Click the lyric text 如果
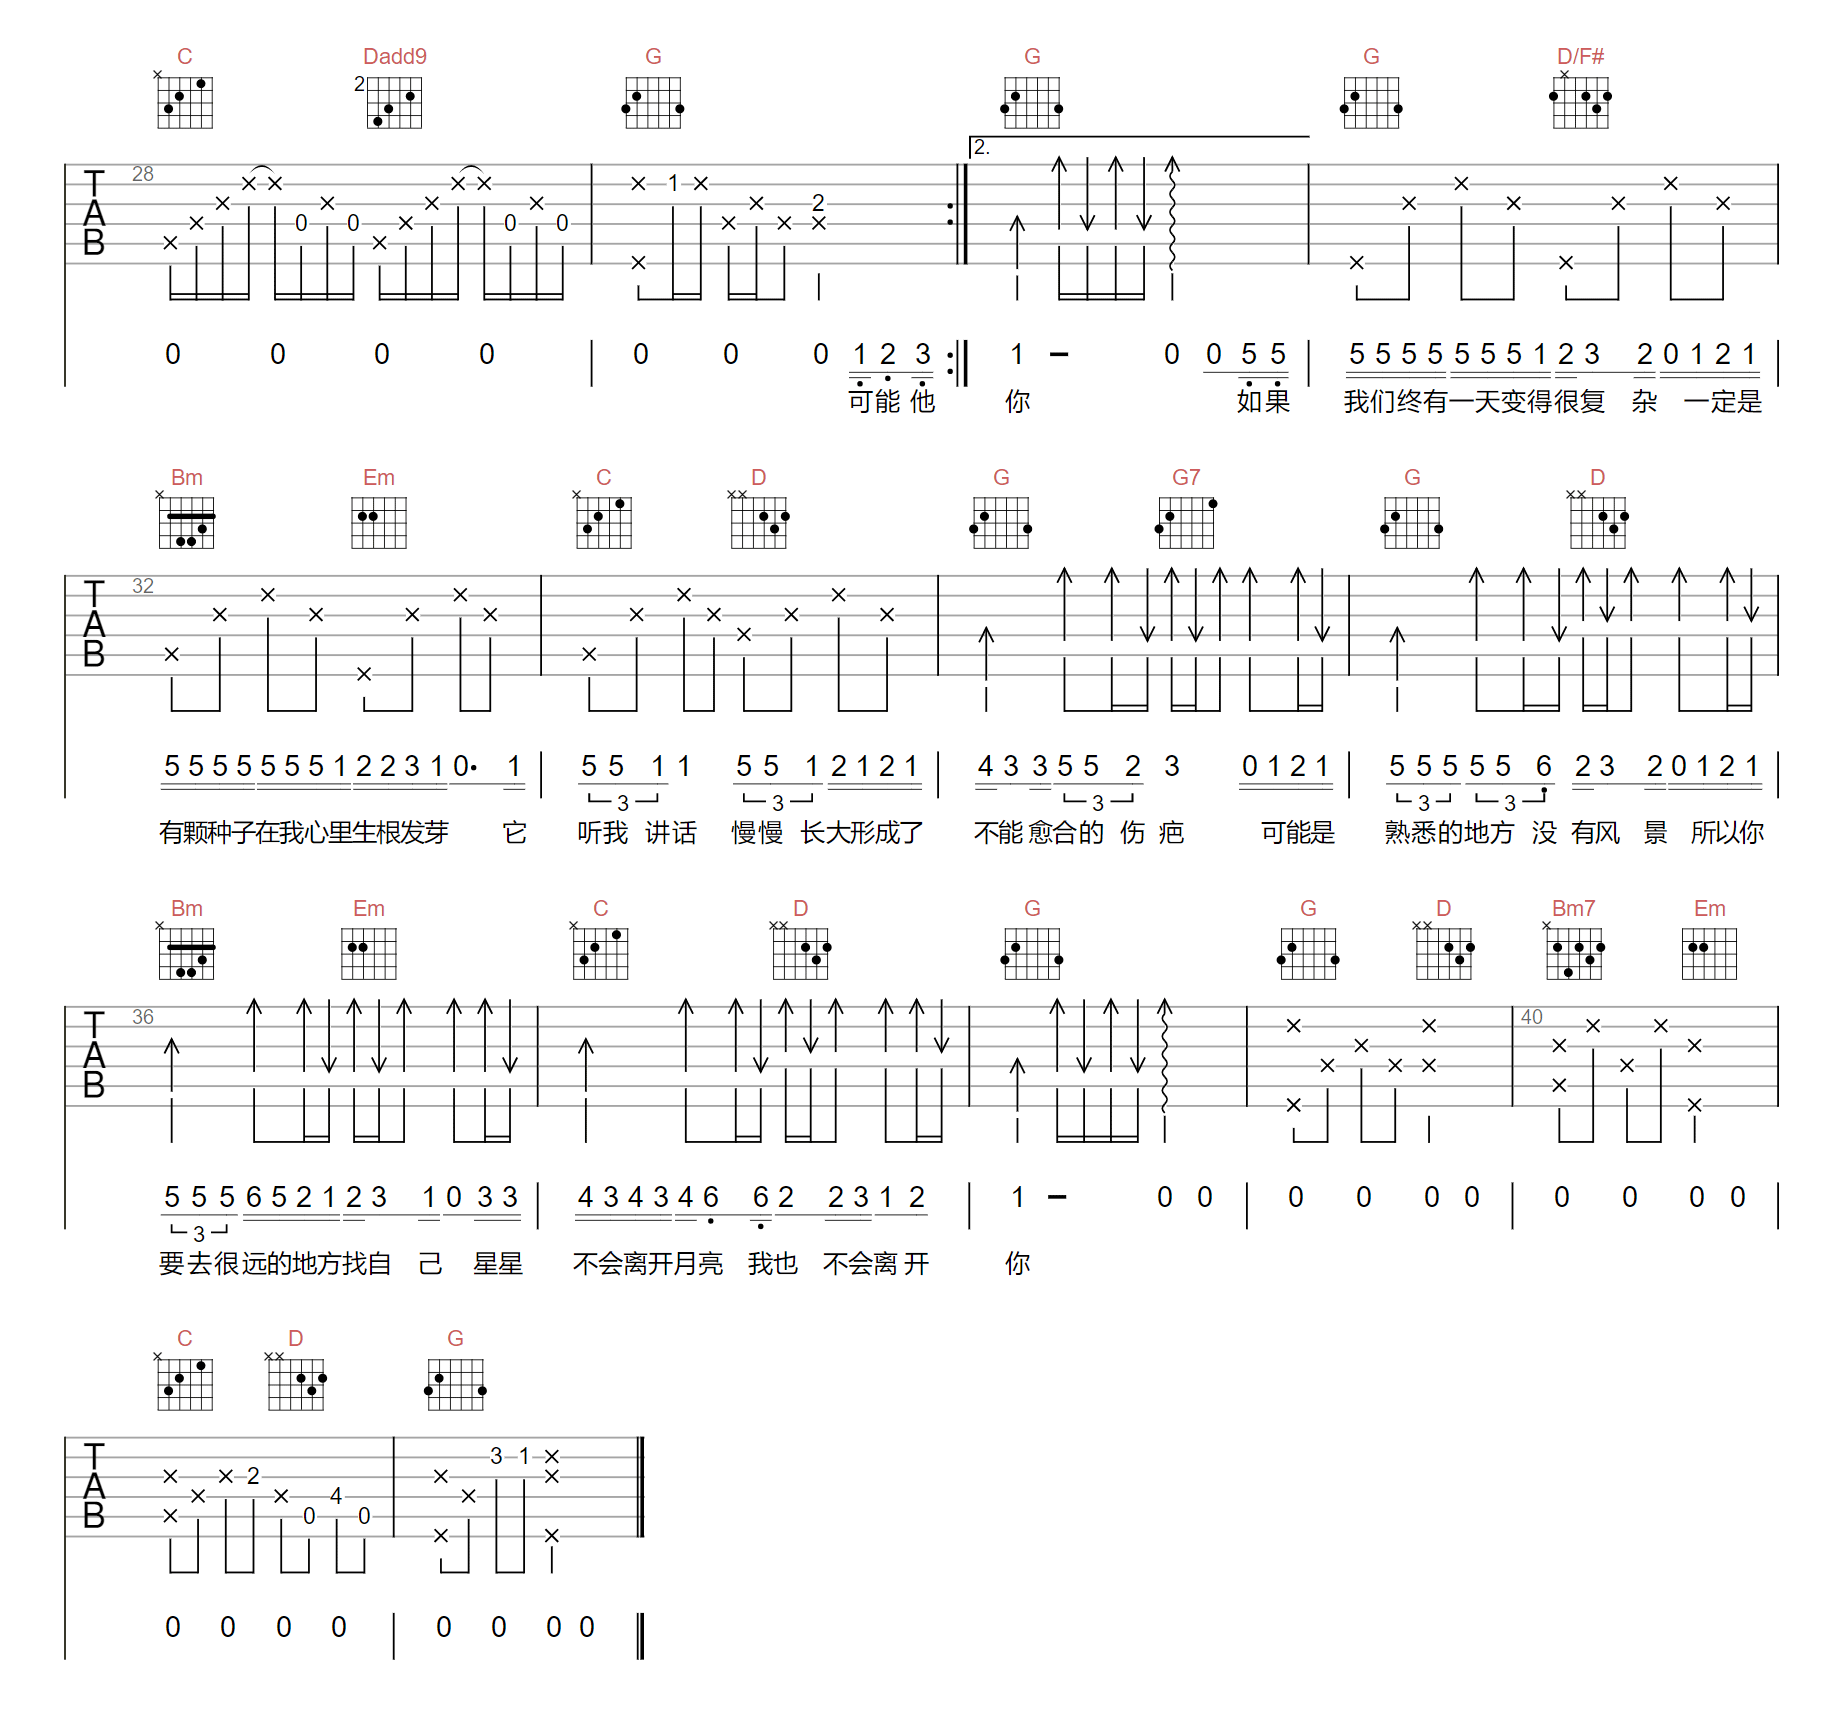 [1263, 401]
